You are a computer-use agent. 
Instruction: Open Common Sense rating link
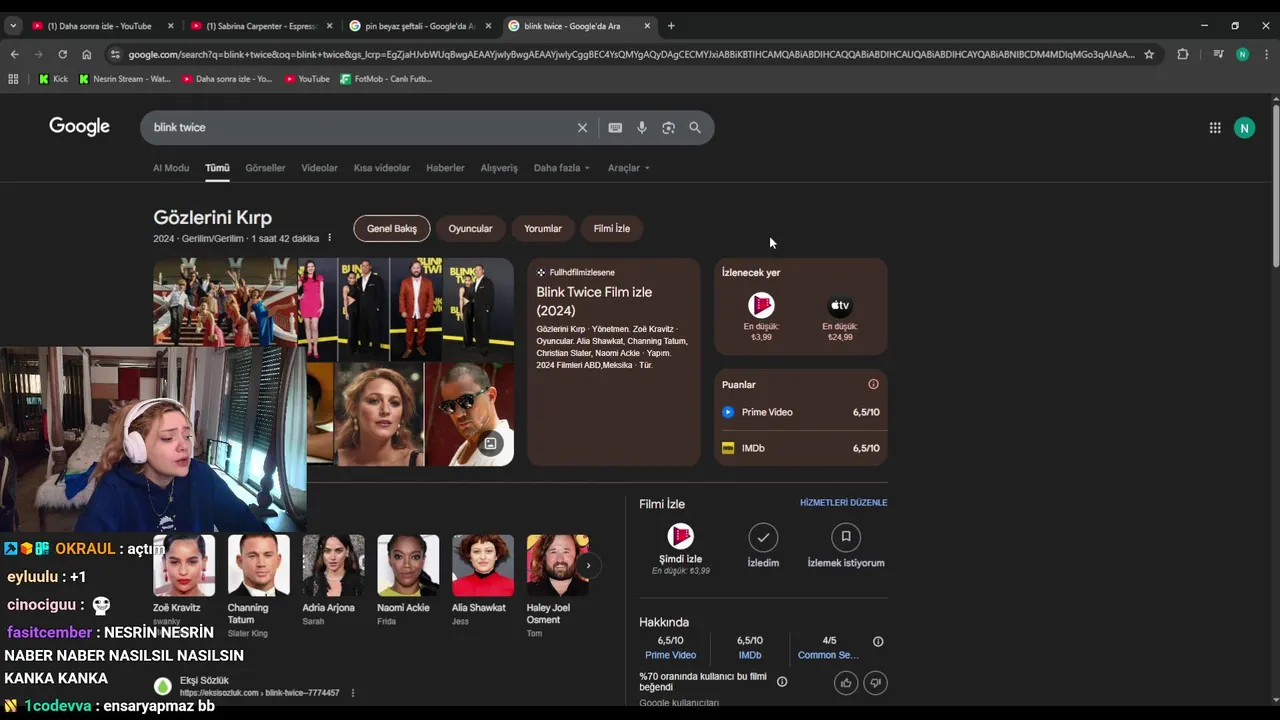(828, 655)
